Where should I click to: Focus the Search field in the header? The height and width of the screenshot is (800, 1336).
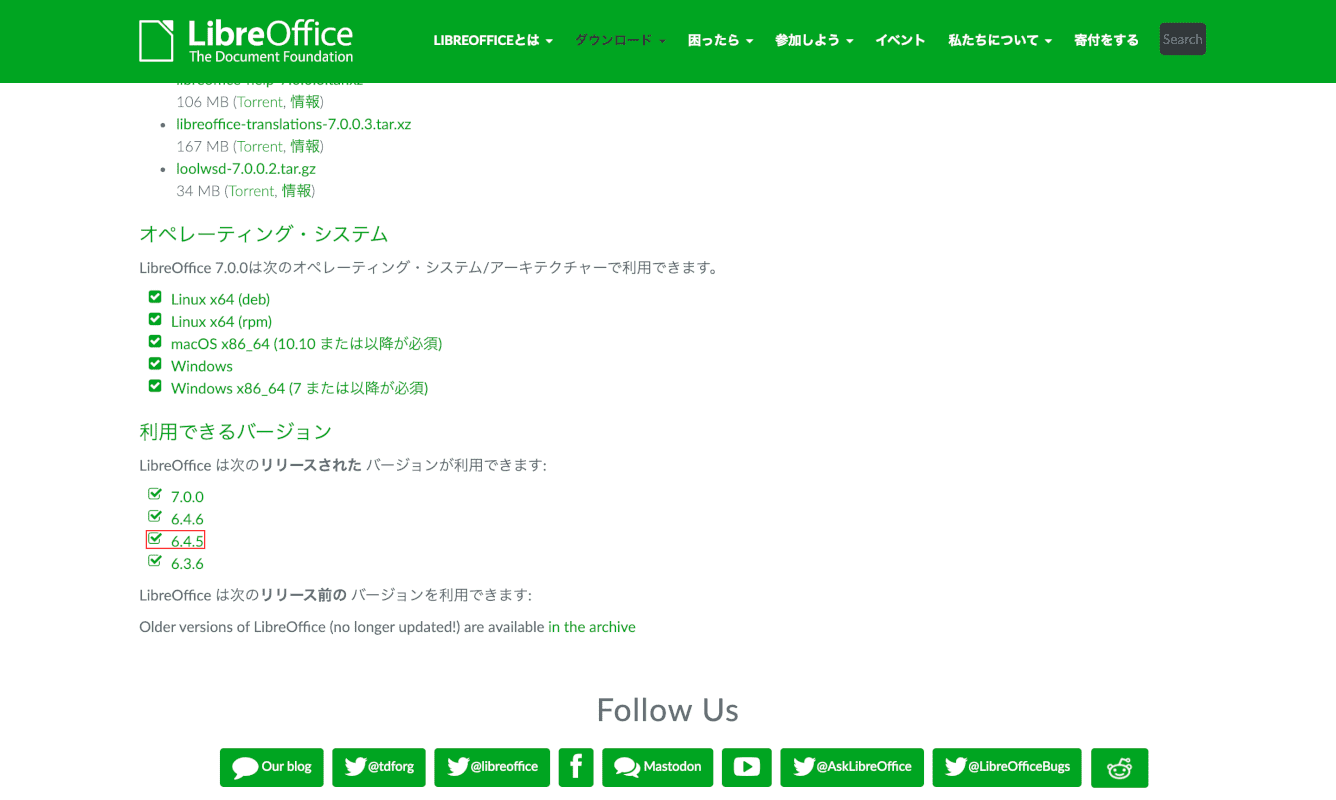[1182, 39]
